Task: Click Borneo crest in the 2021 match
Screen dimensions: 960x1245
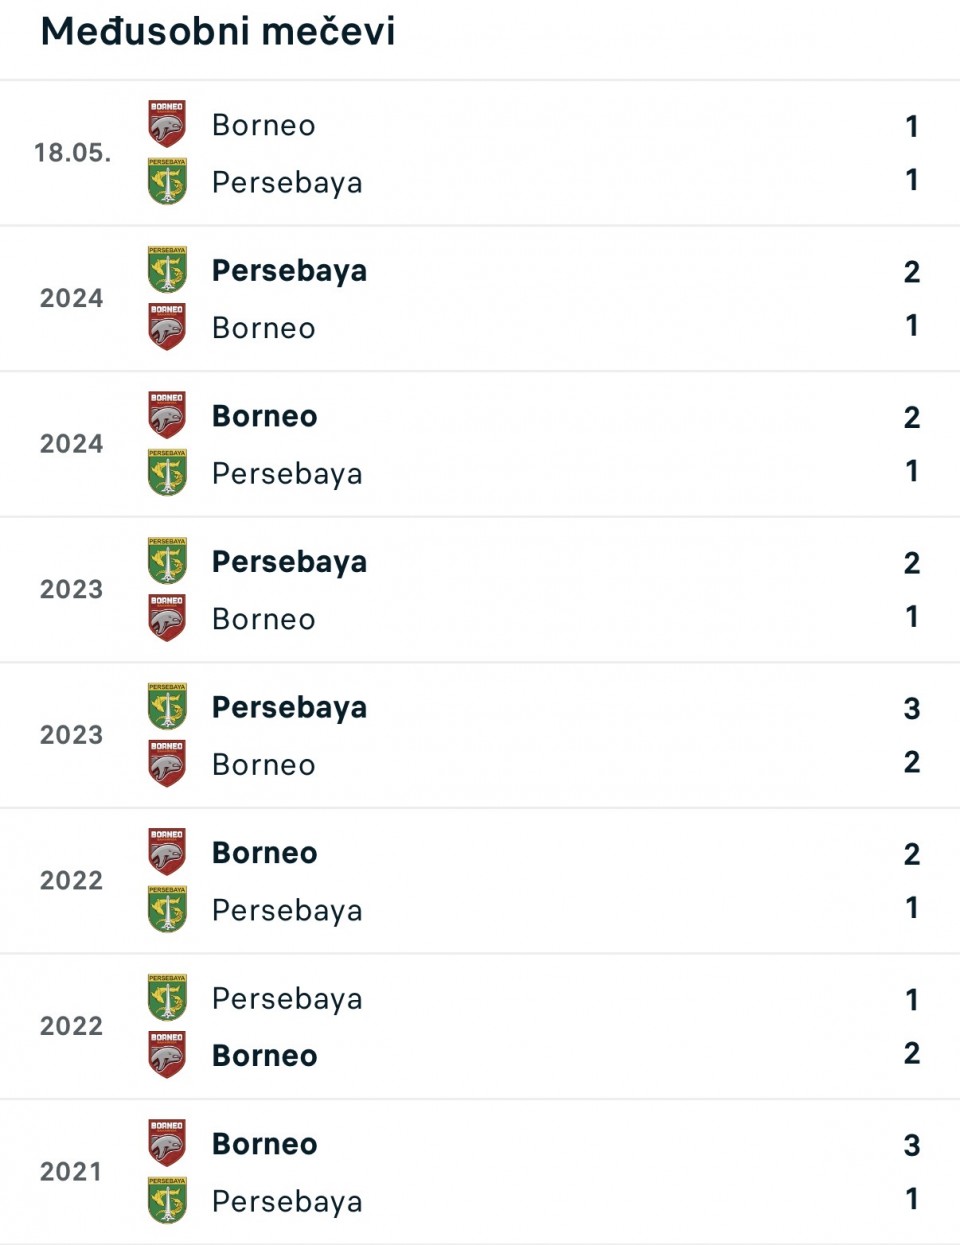Action: [x=167, y=1143]
